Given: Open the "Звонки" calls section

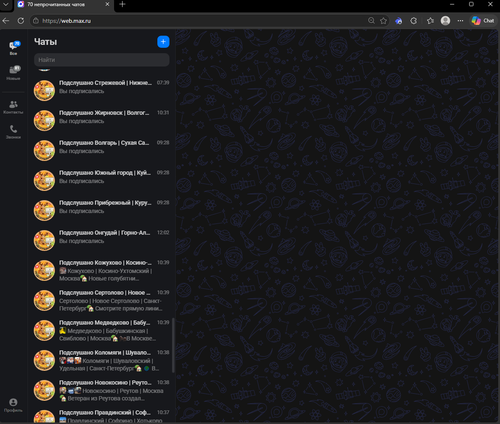Looking at the screenshot, I should [x=13, y=132].
